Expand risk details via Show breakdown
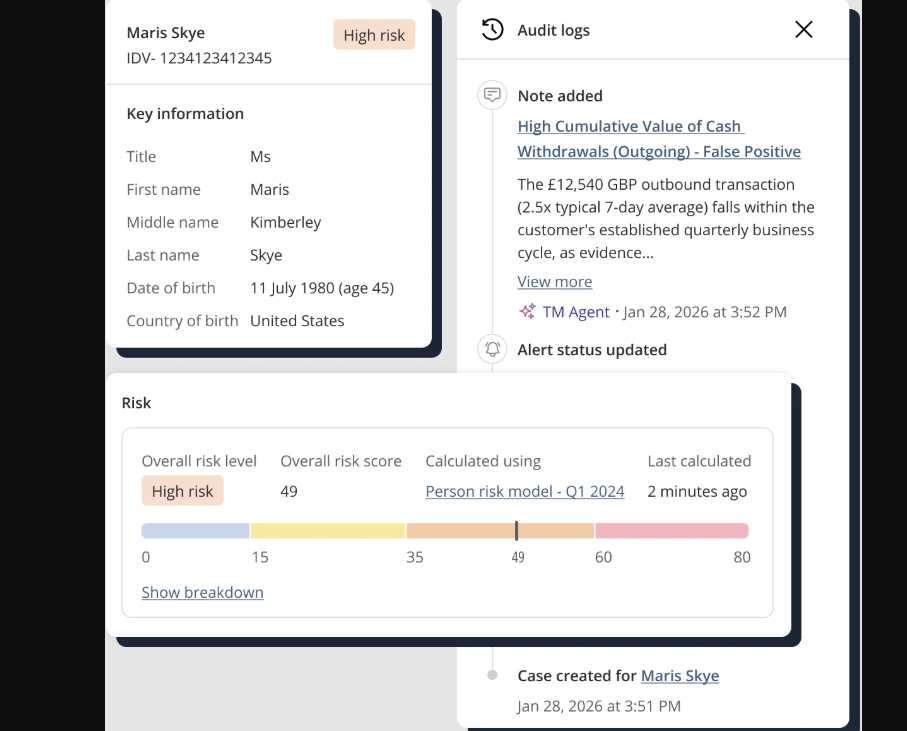 pyautogui.click(x=202, y=592)
